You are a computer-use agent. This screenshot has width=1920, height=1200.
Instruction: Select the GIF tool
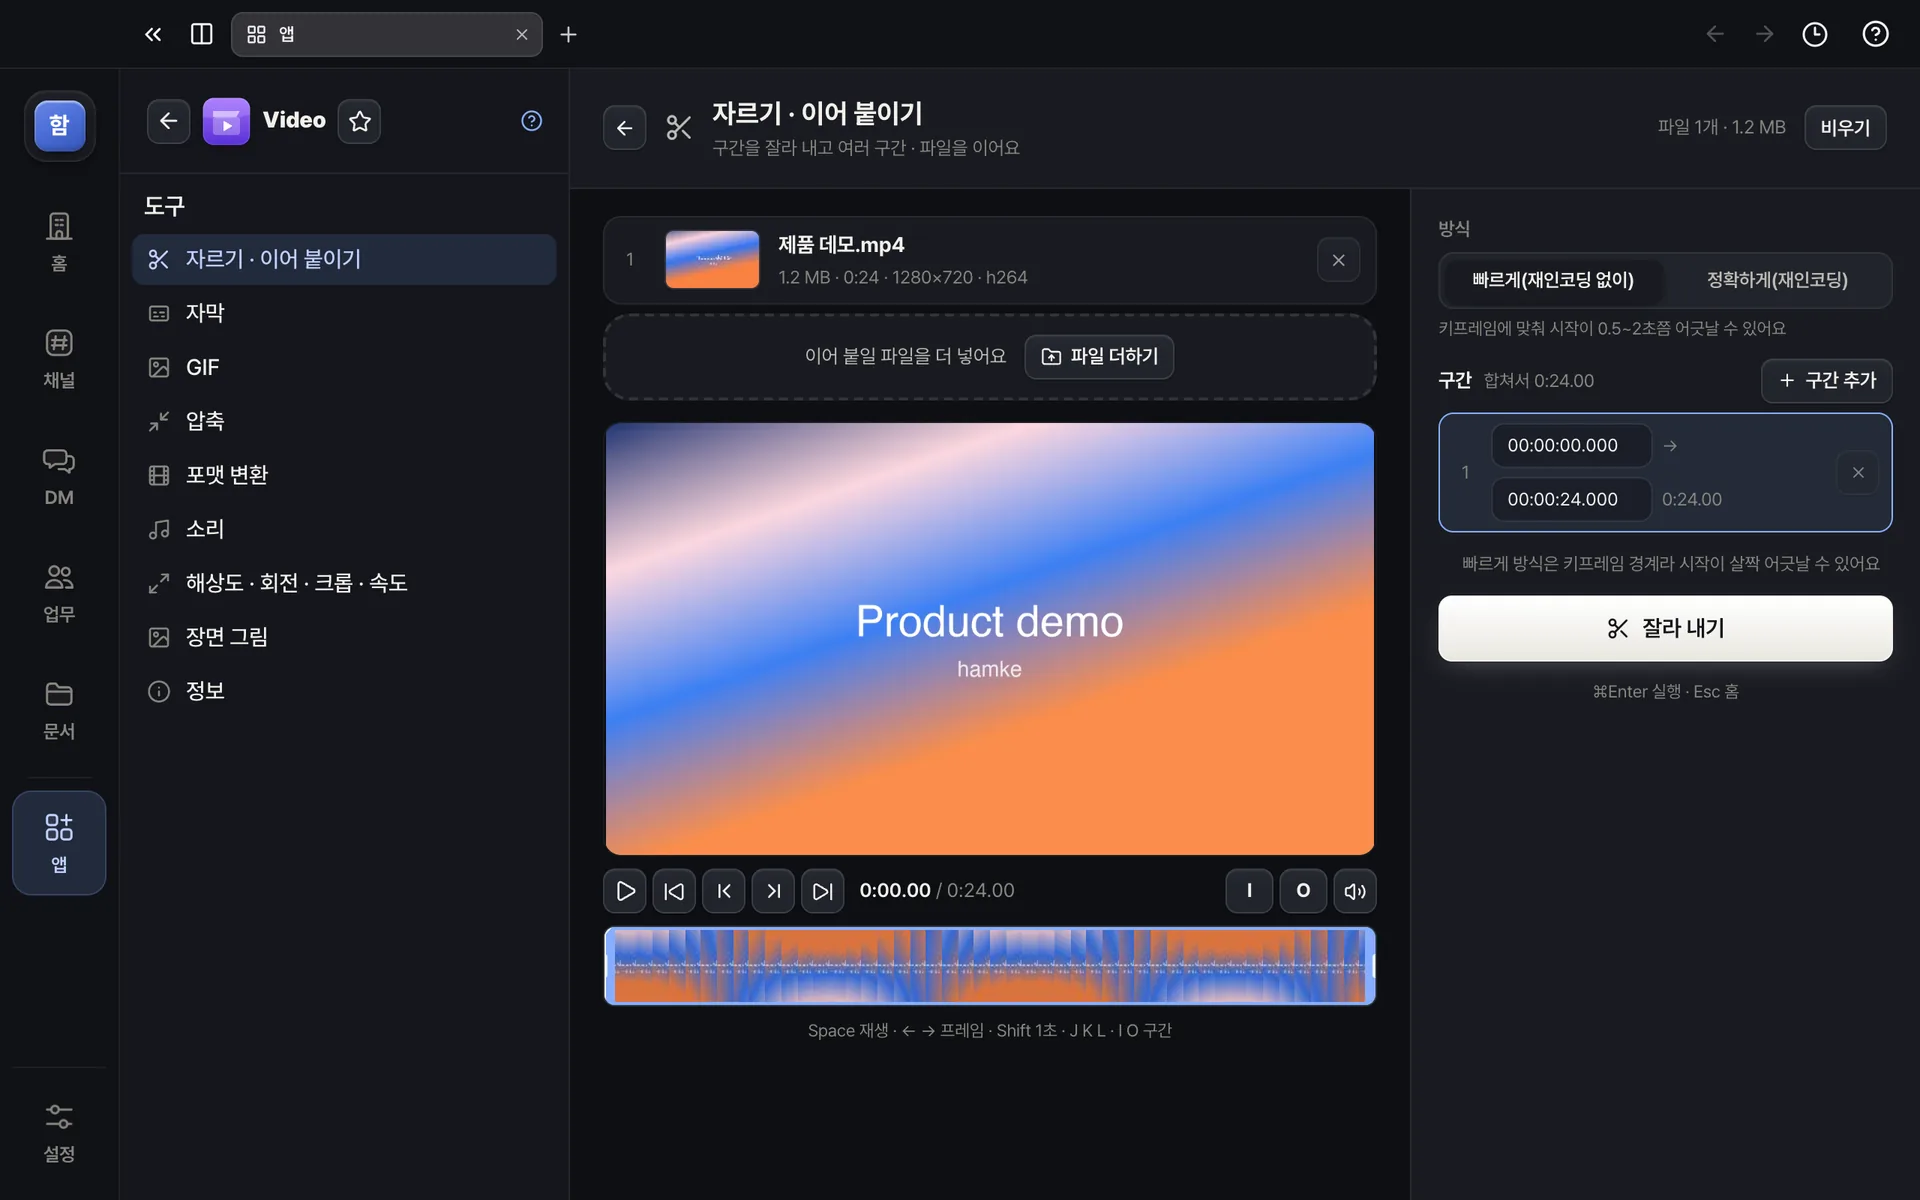(x=344, y=367)
